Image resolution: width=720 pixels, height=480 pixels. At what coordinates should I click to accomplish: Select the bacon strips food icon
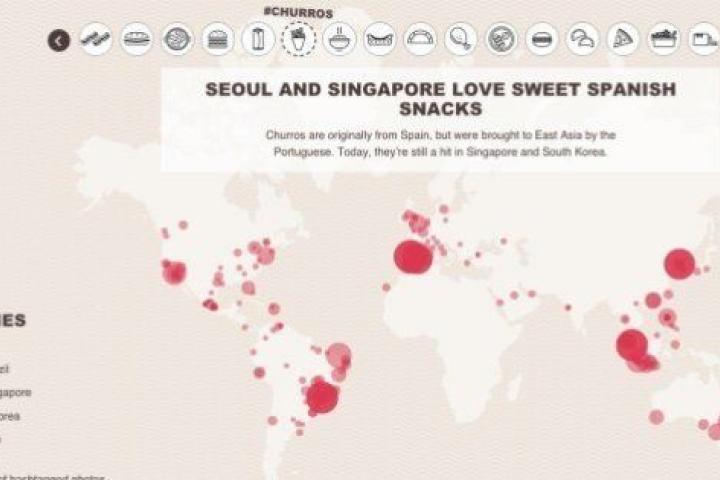96,40
